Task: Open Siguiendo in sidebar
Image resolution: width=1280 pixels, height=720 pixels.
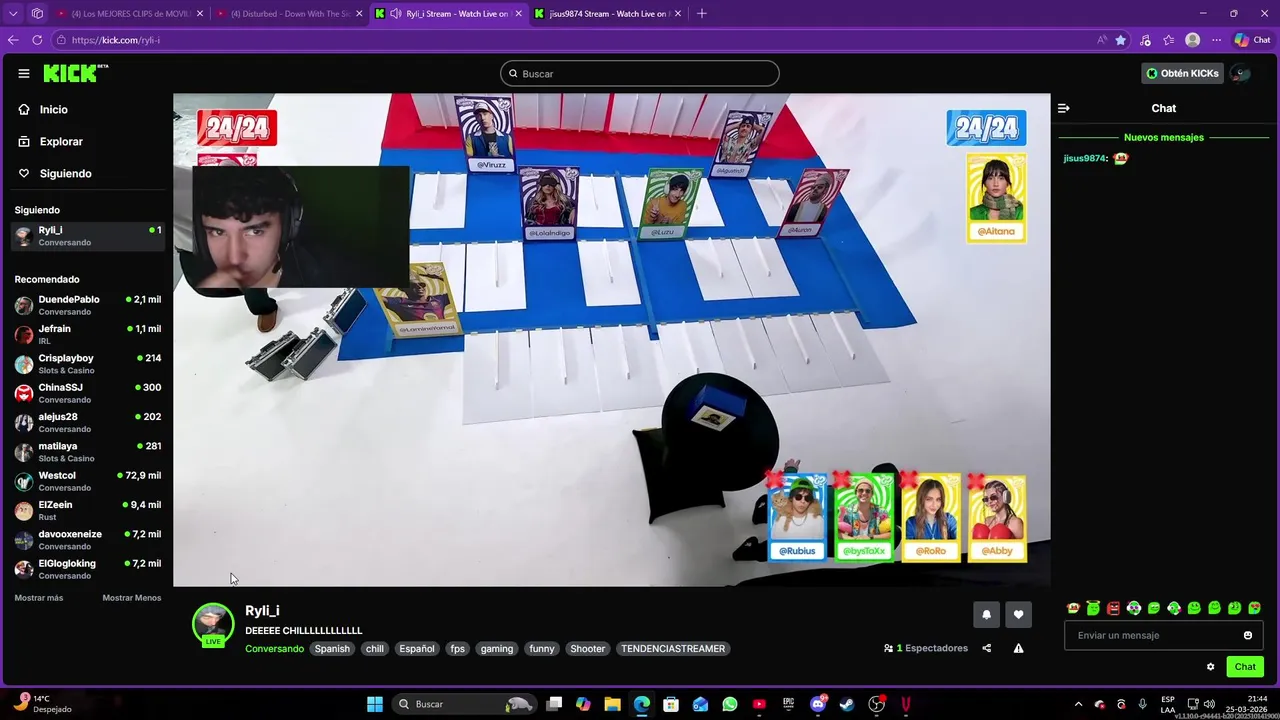Action: point(65,173)
